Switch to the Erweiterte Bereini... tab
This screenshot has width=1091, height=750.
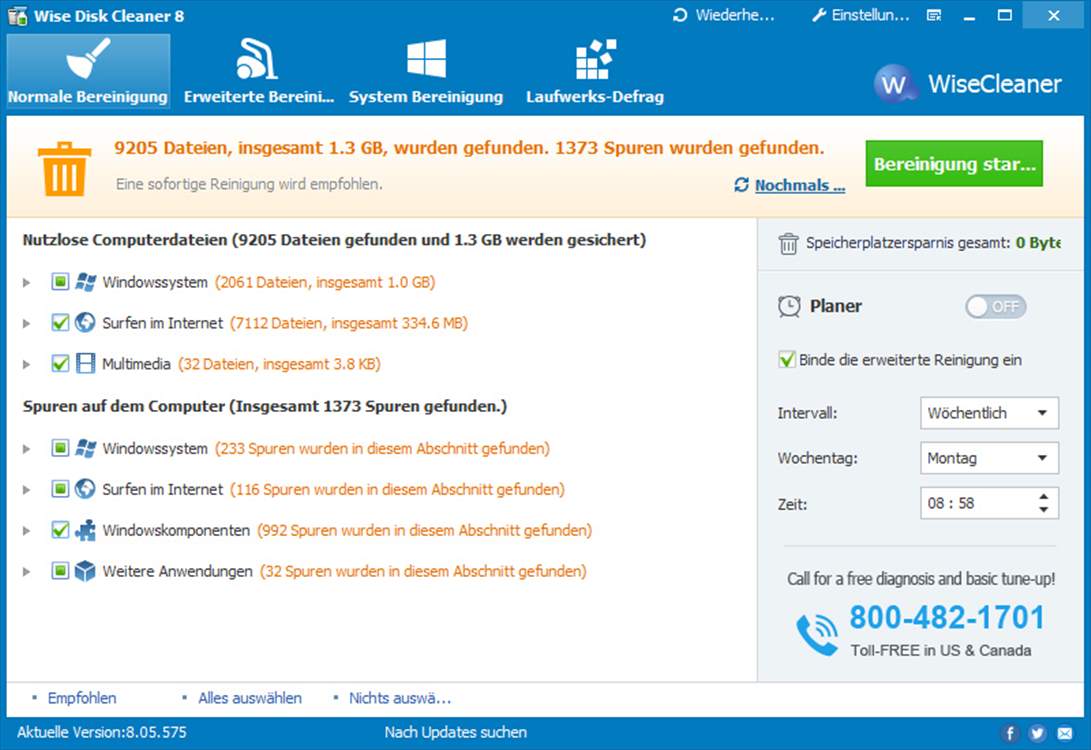pyautogui.click(x=259, y=71)
